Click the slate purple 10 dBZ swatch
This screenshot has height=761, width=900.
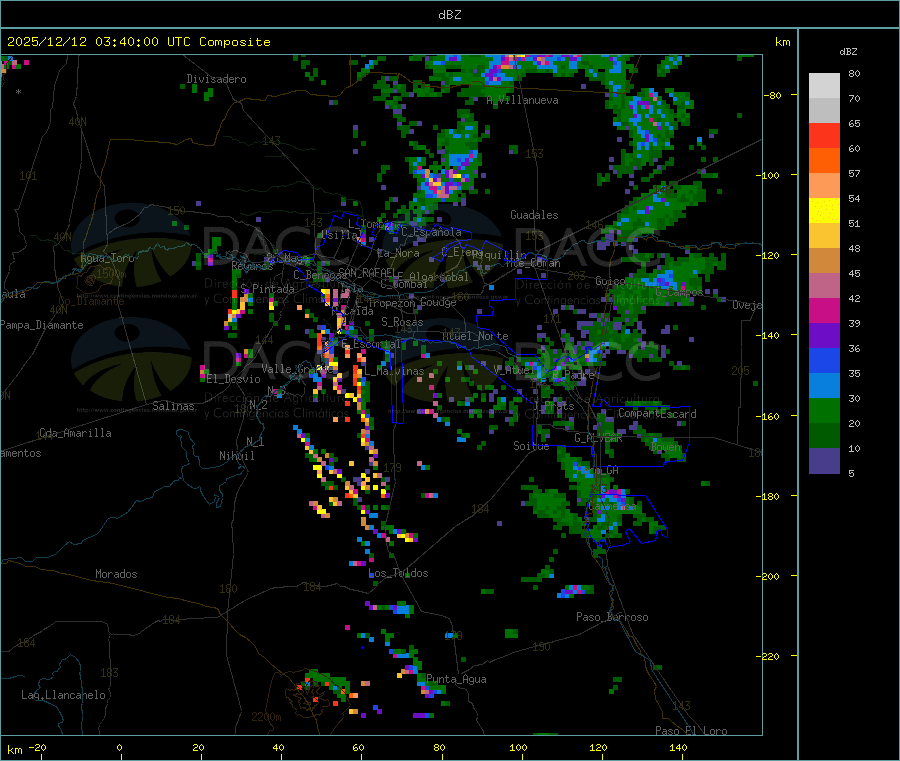[824, 461]
